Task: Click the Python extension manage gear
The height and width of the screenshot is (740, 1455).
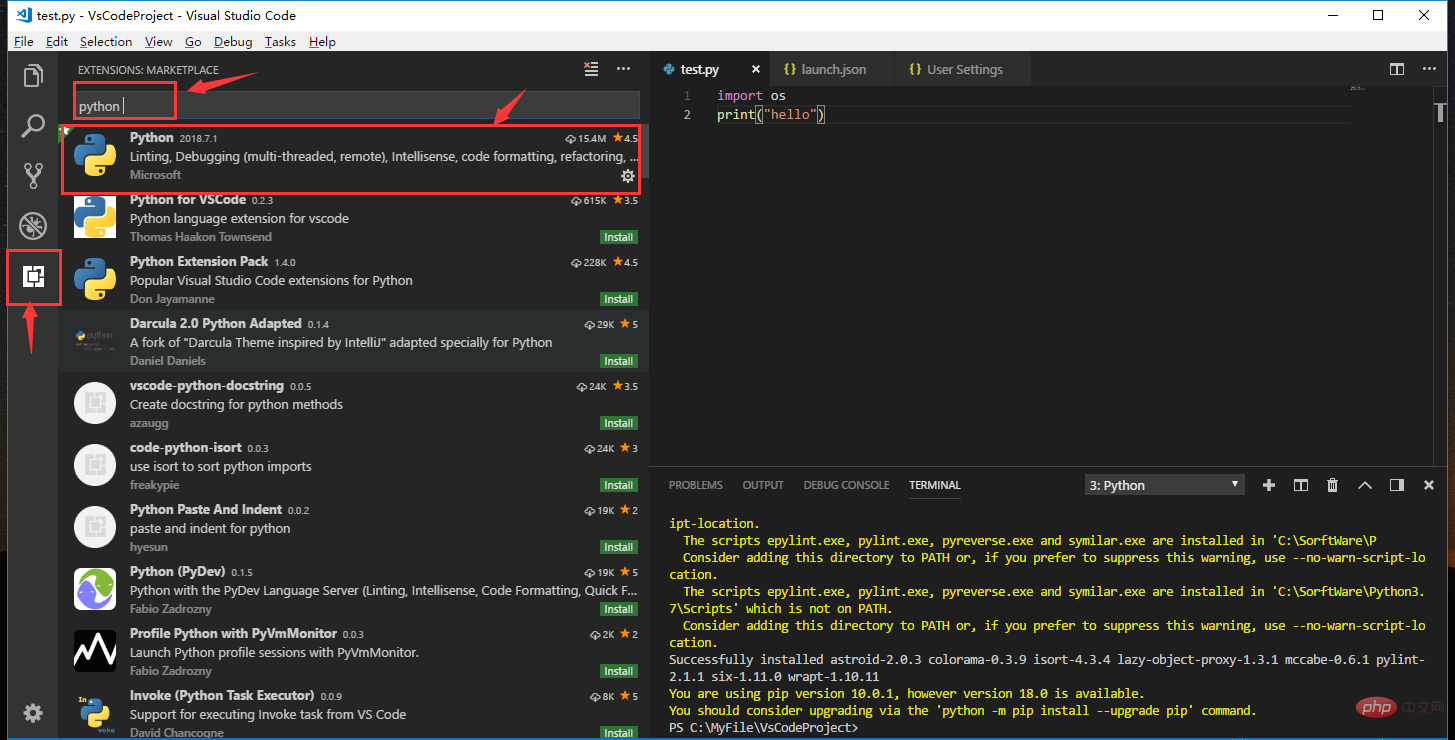Action: (628, 176)
